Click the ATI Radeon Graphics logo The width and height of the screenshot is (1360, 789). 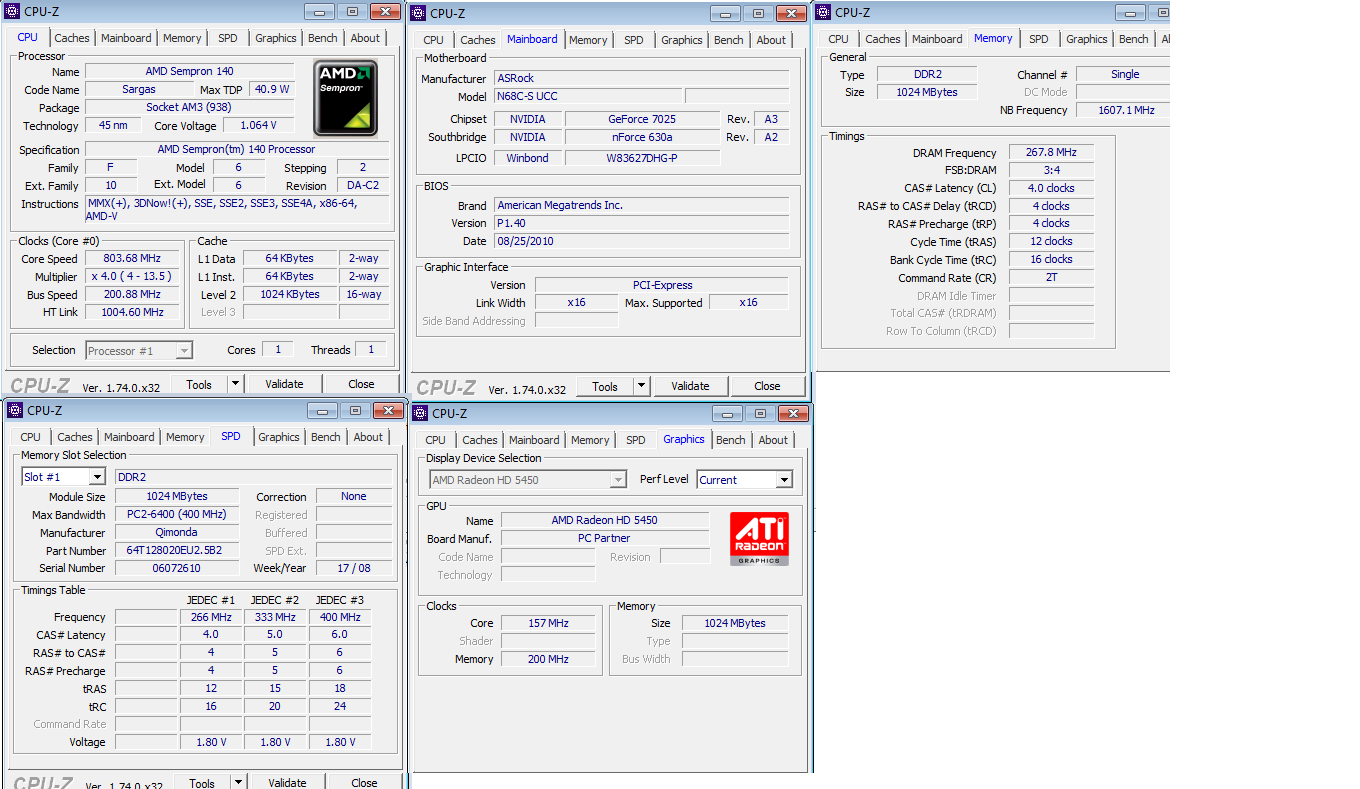tap(759, 539)
